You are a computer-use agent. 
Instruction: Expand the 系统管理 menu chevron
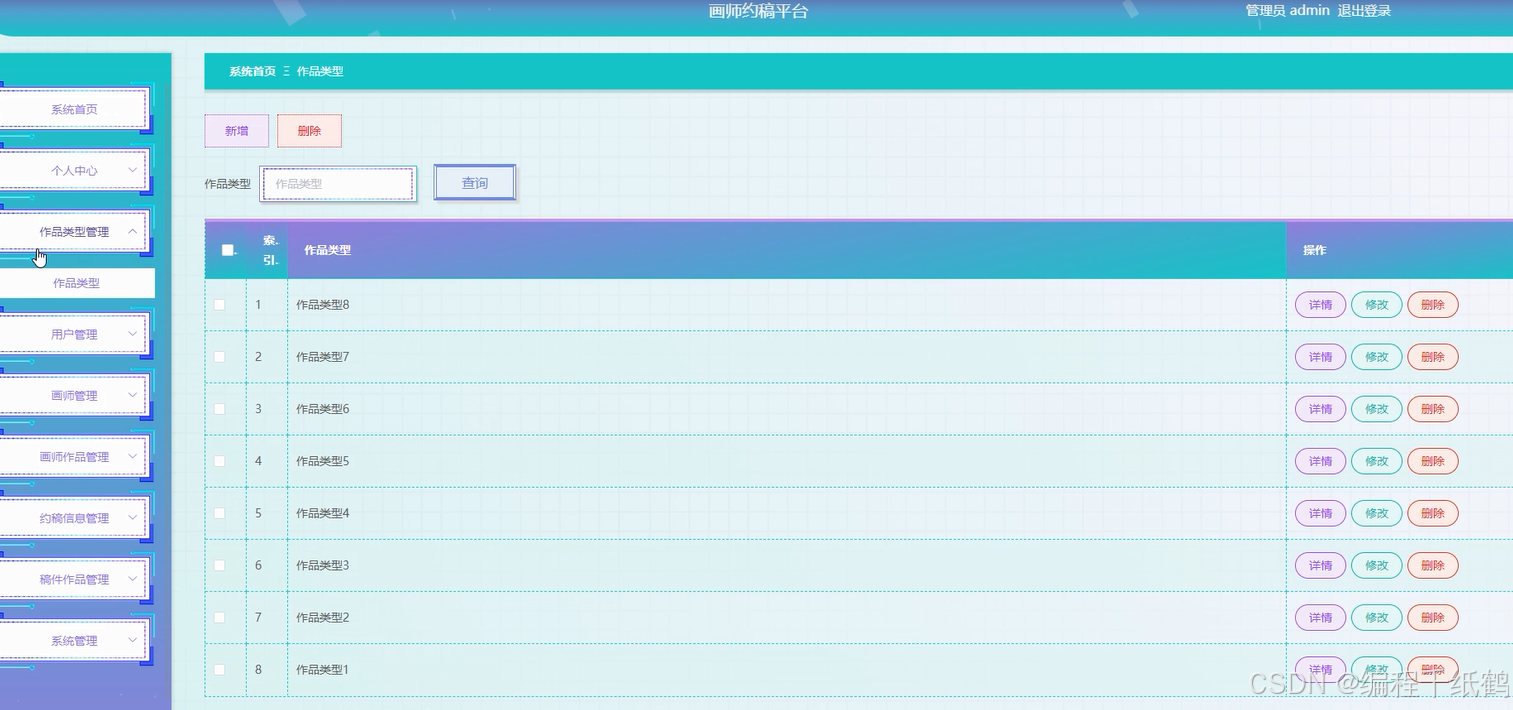(x=133, y=640)
